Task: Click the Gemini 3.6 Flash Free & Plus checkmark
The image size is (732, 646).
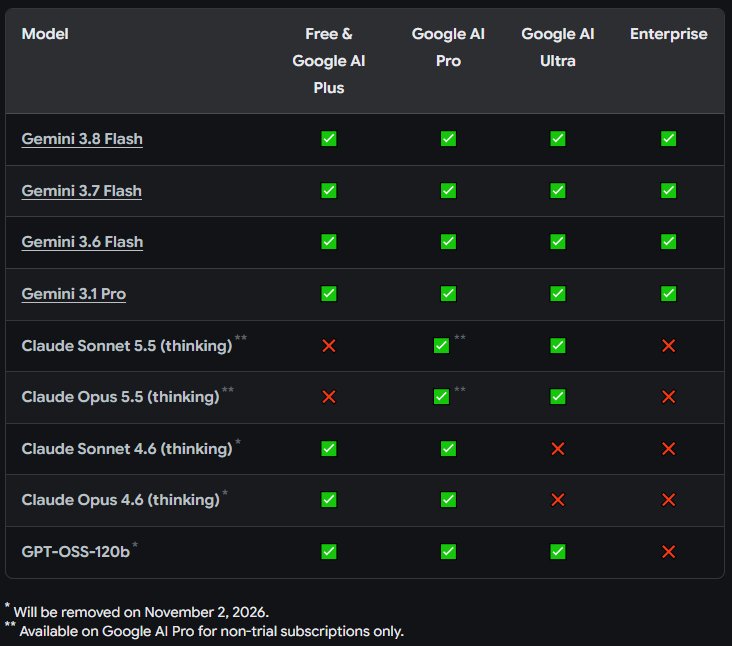Action: pos(329,242)
